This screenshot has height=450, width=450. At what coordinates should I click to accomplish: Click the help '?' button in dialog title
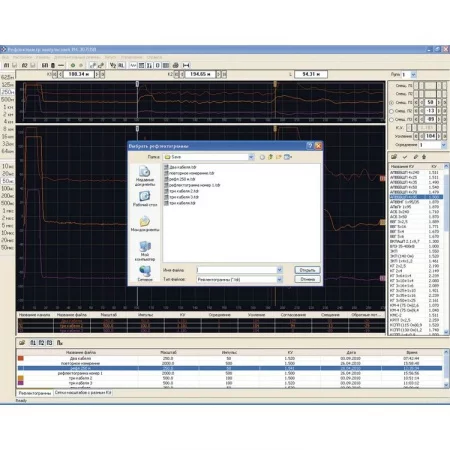310,146
